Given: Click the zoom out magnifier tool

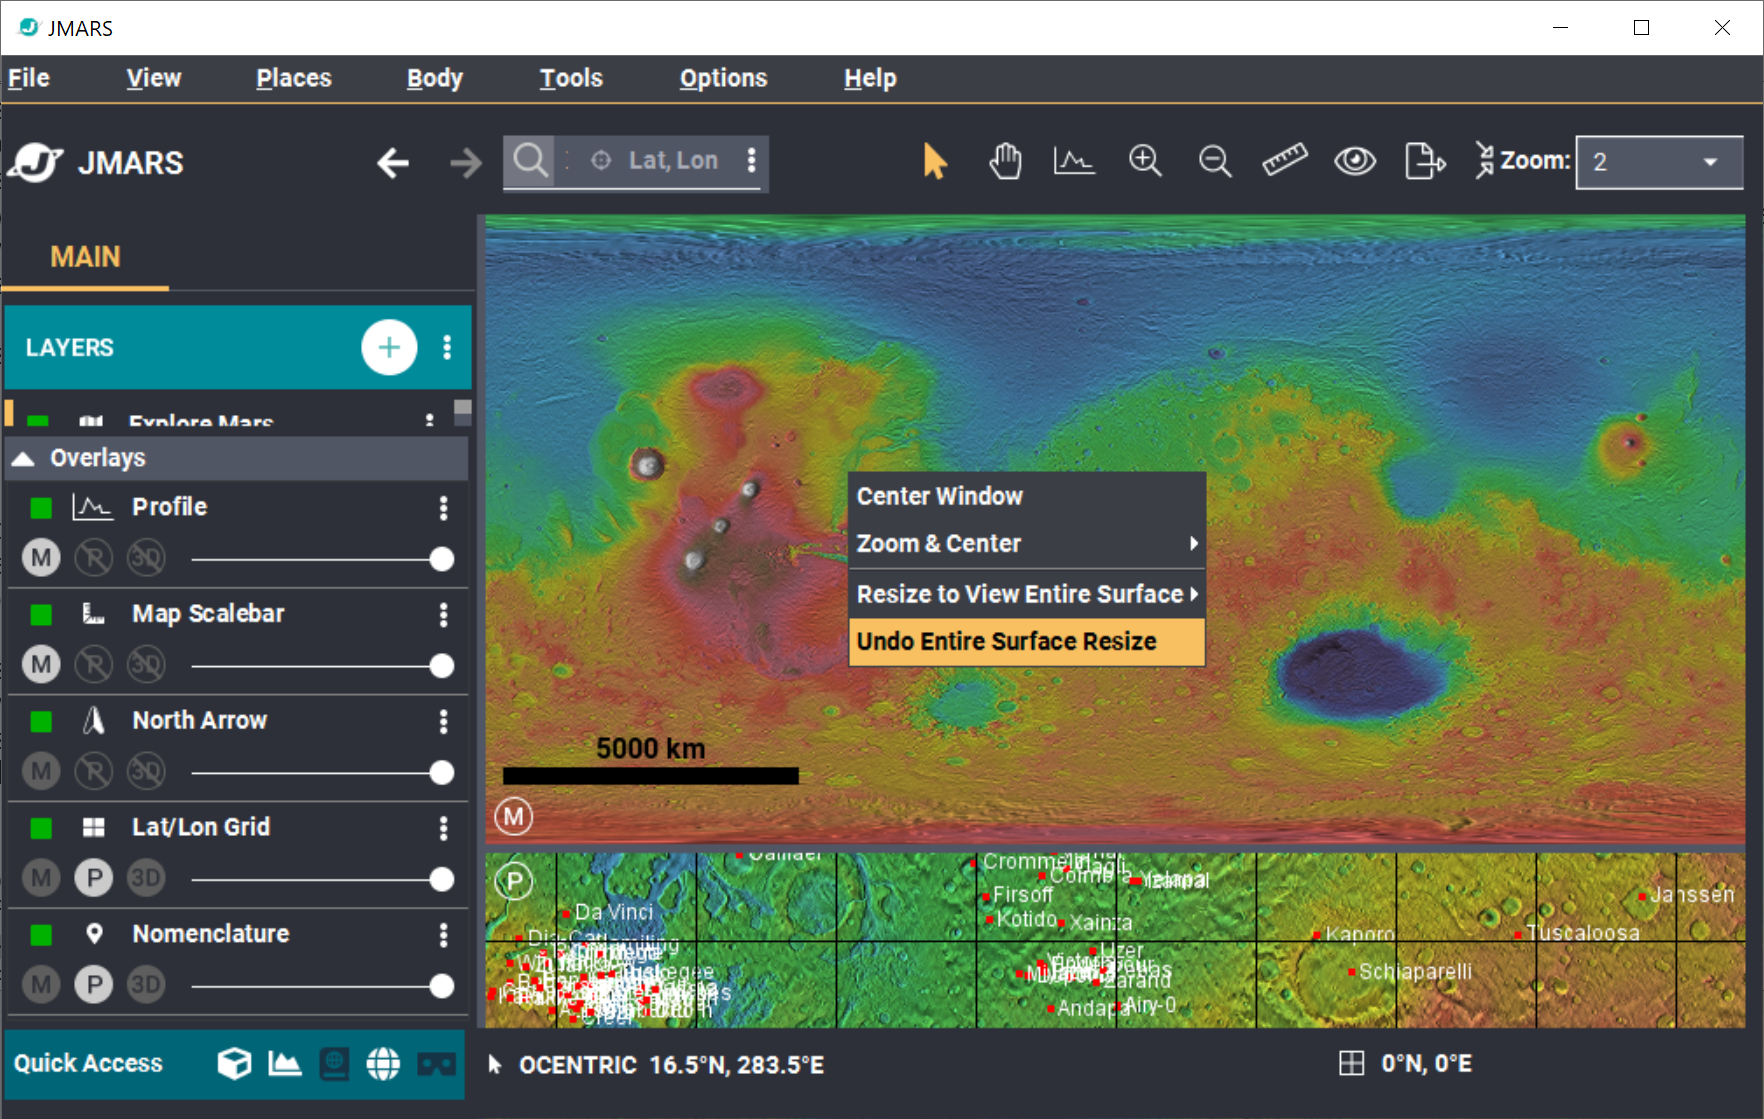Looking at the screenshot, I should coord(1215,161).
